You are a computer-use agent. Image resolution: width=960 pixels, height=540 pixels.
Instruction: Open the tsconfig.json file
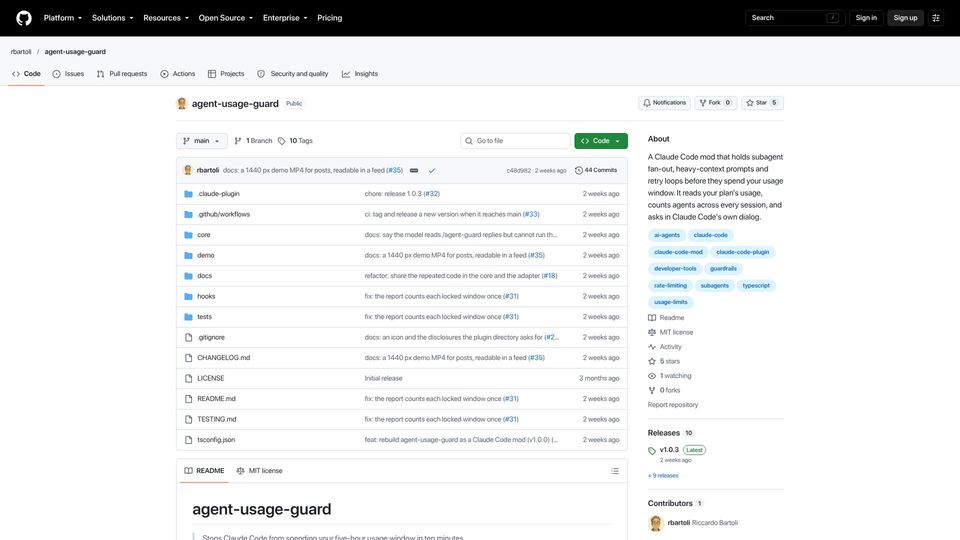click(x=216, y=440)
